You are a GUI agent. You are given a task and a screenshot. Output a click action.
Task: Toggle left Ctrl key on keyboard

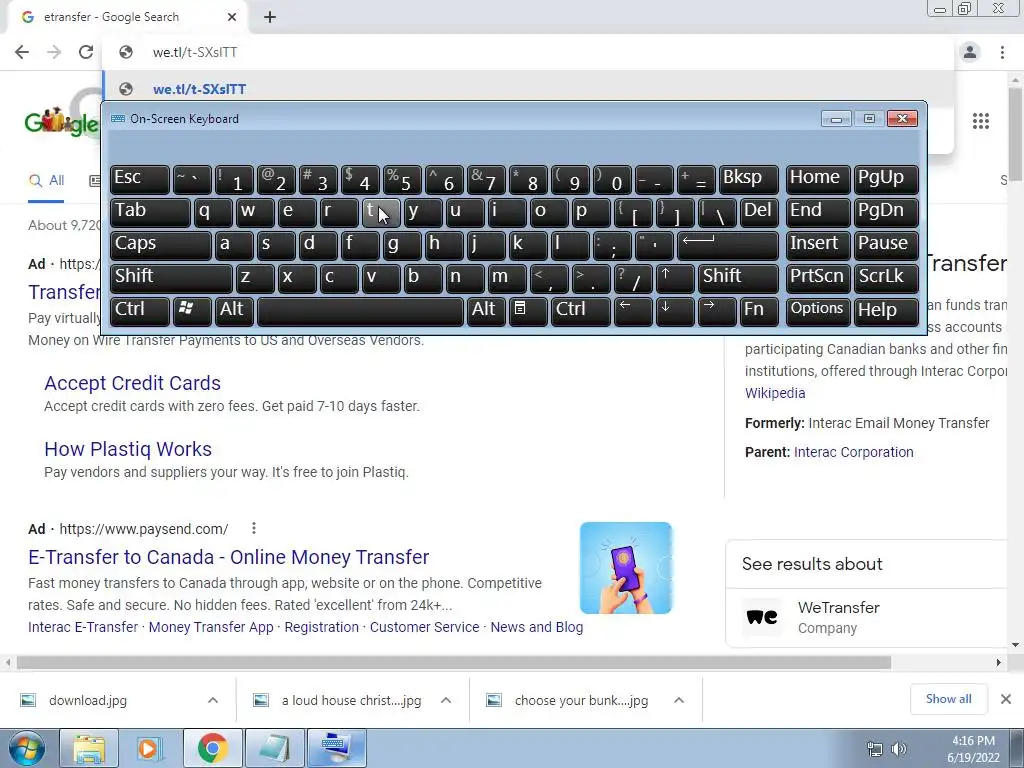pyautogui.click(x=140, y=310)
